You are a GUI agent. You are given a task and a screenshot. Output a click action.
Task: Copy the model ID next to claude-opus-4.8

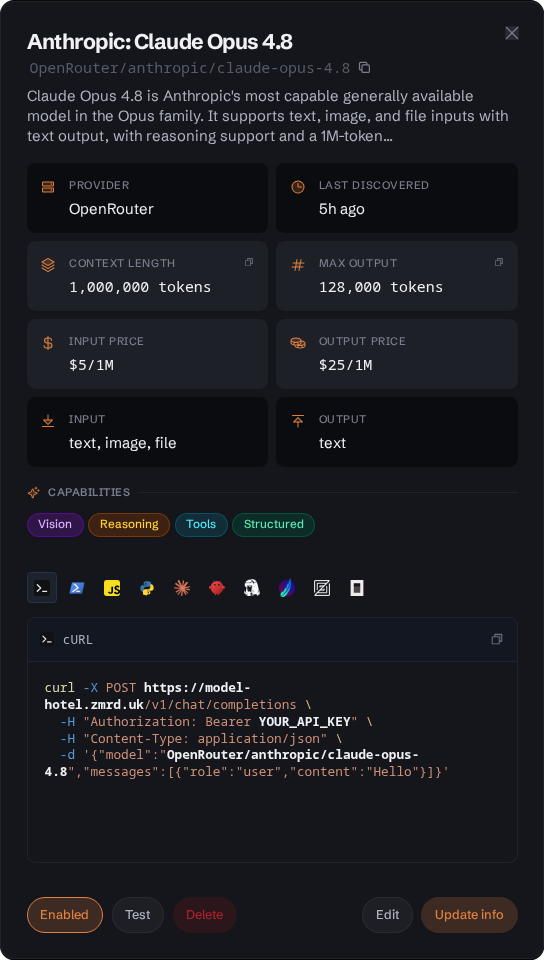coord(364,67)
